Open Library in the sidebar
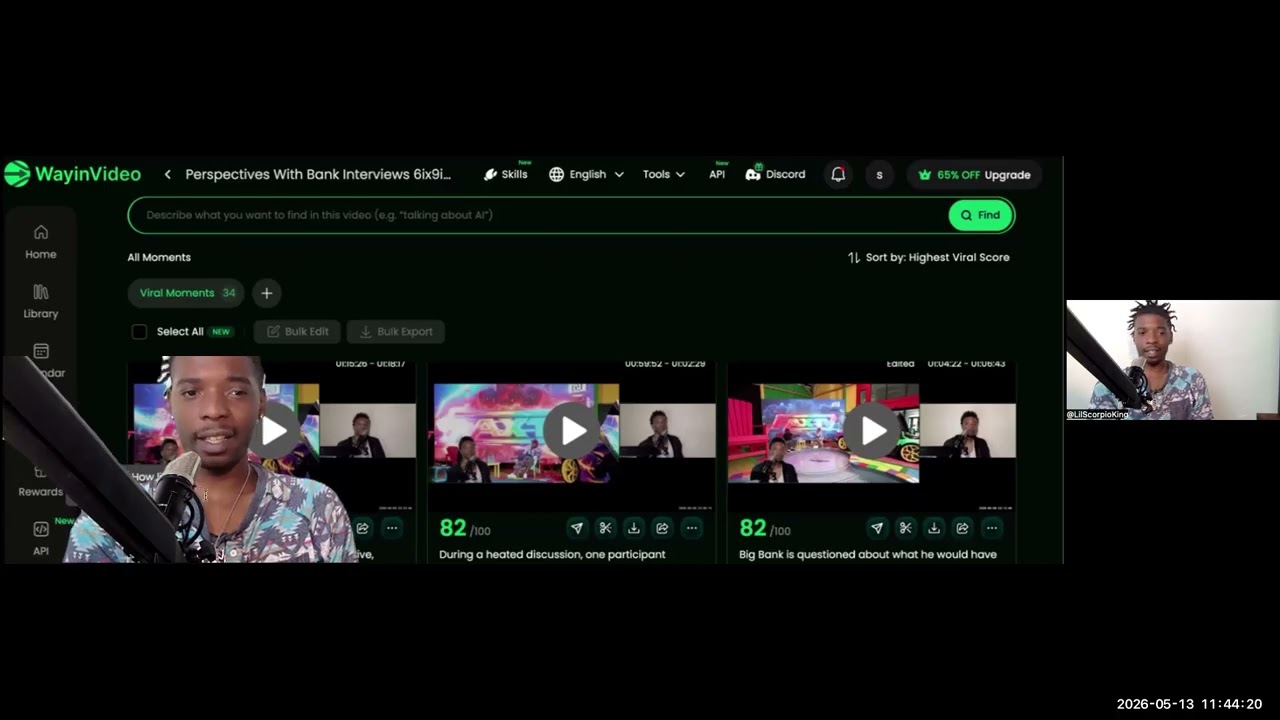 (41, 301)
